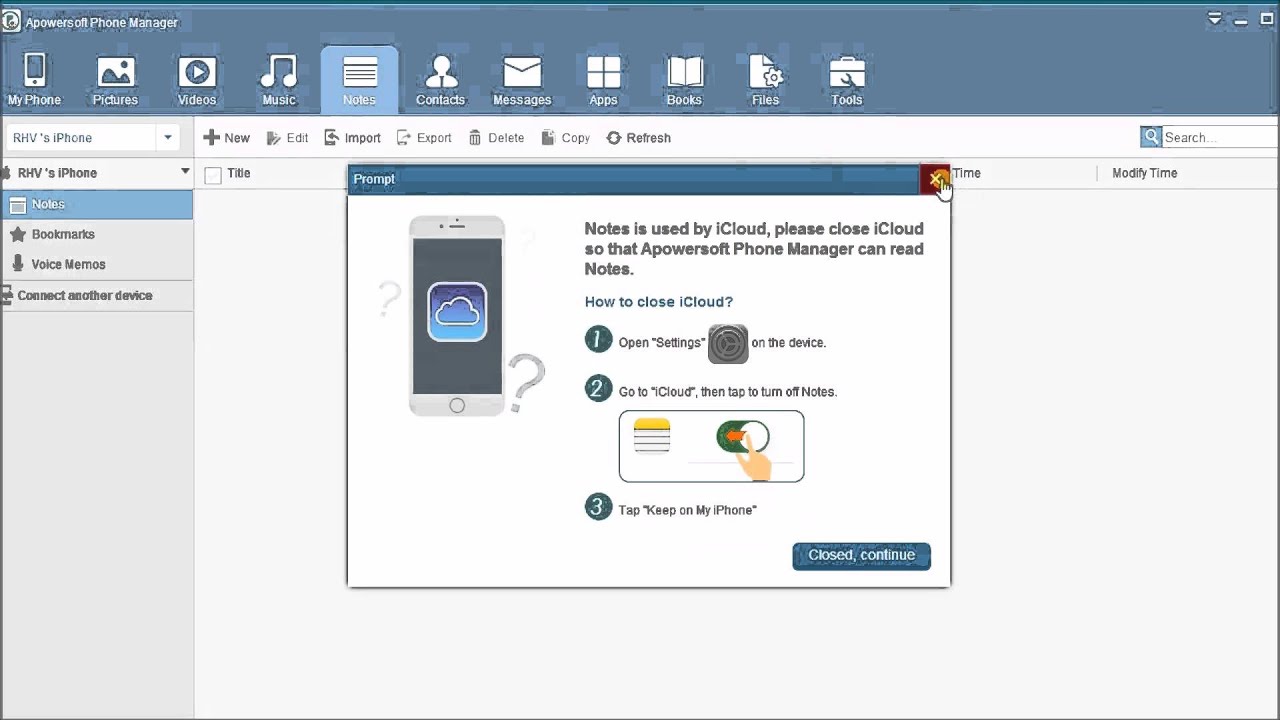Click the Closed, continue button

[x=861, y=556]
